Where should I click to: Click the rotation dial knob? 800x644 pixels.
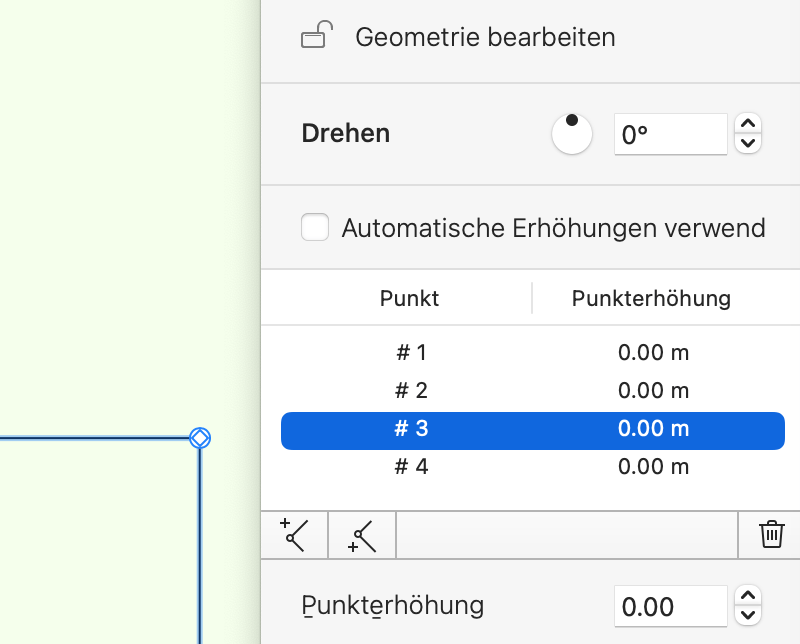tap(572, 134)
